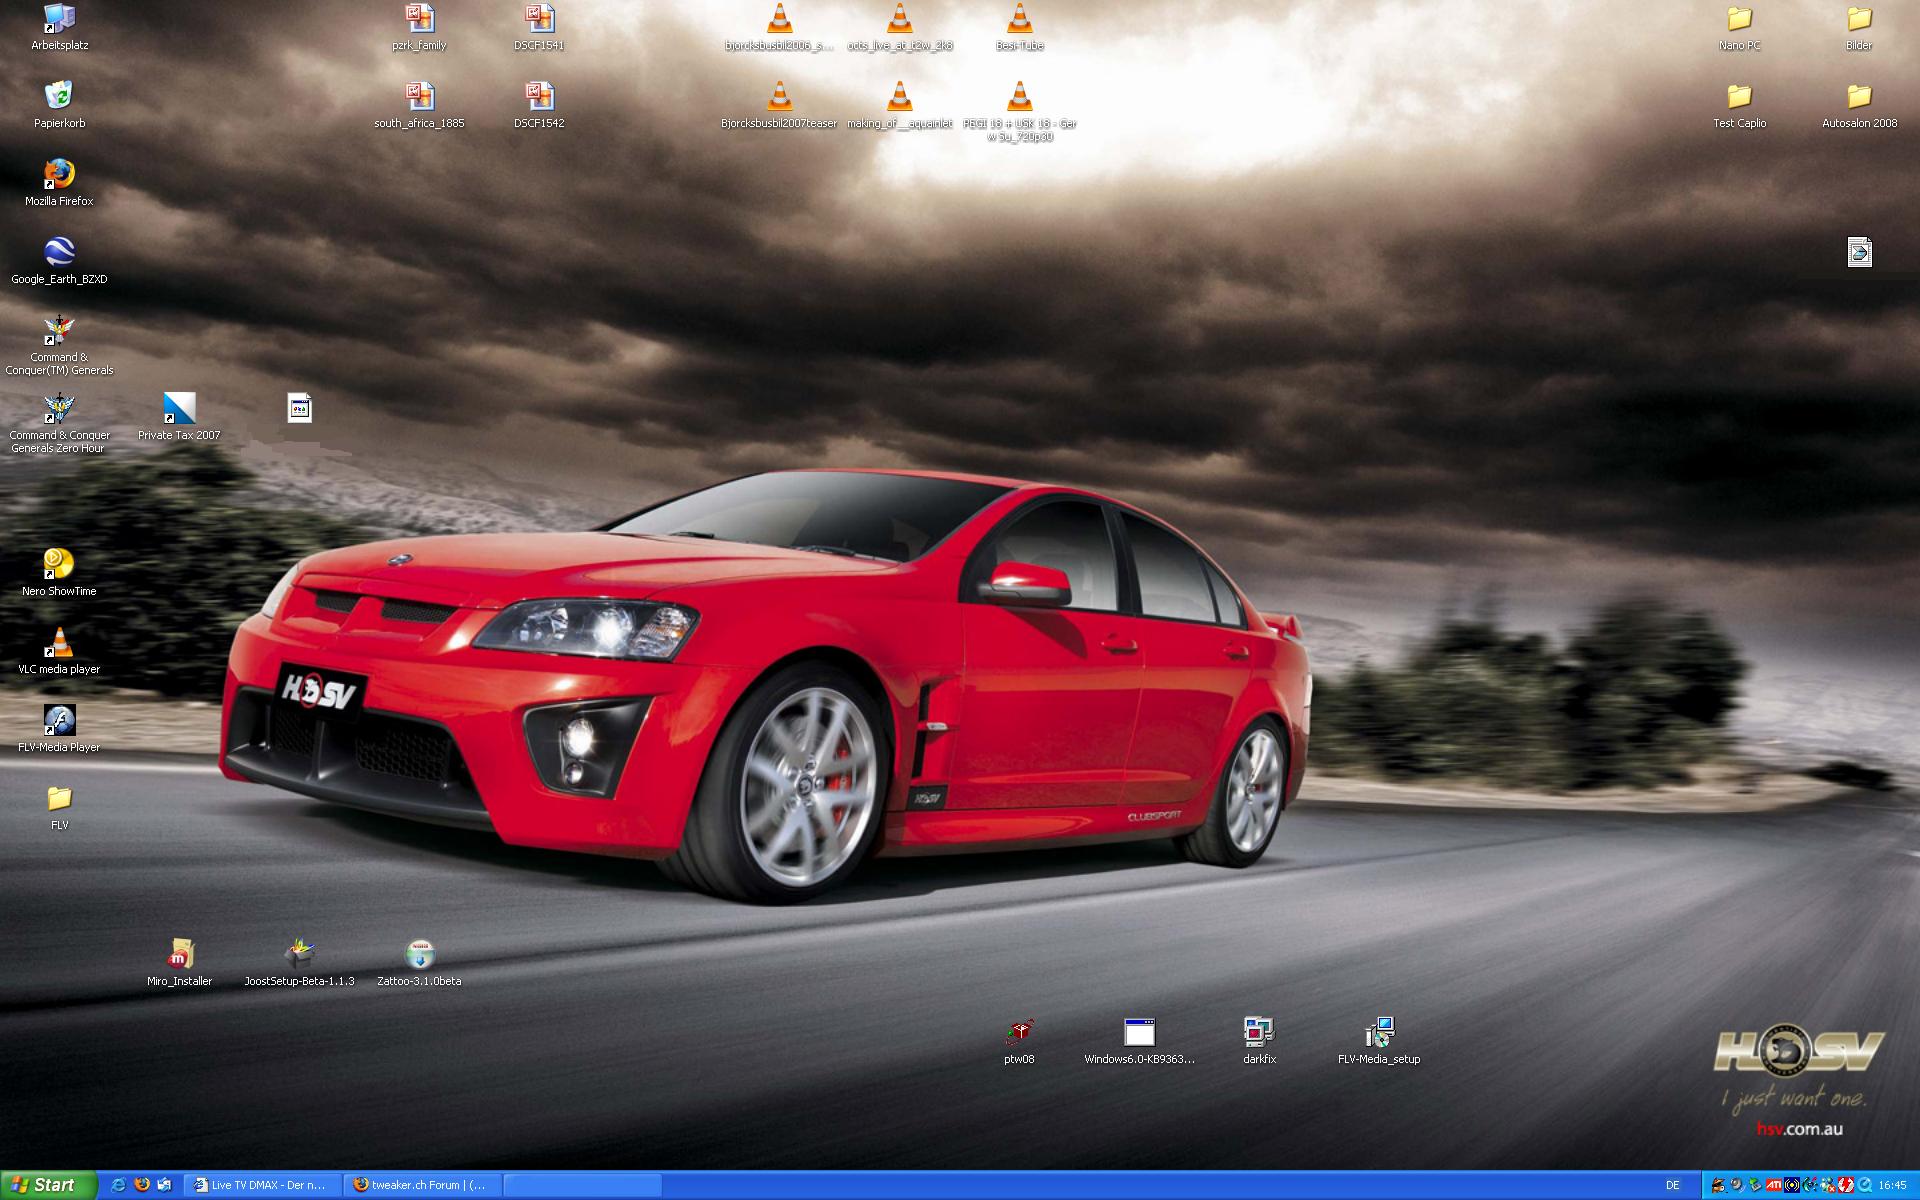Select the Zattoo-3.1.0beta installer icon
This screenshot has height=1200, width=1920.
click(x=420, y=954)
